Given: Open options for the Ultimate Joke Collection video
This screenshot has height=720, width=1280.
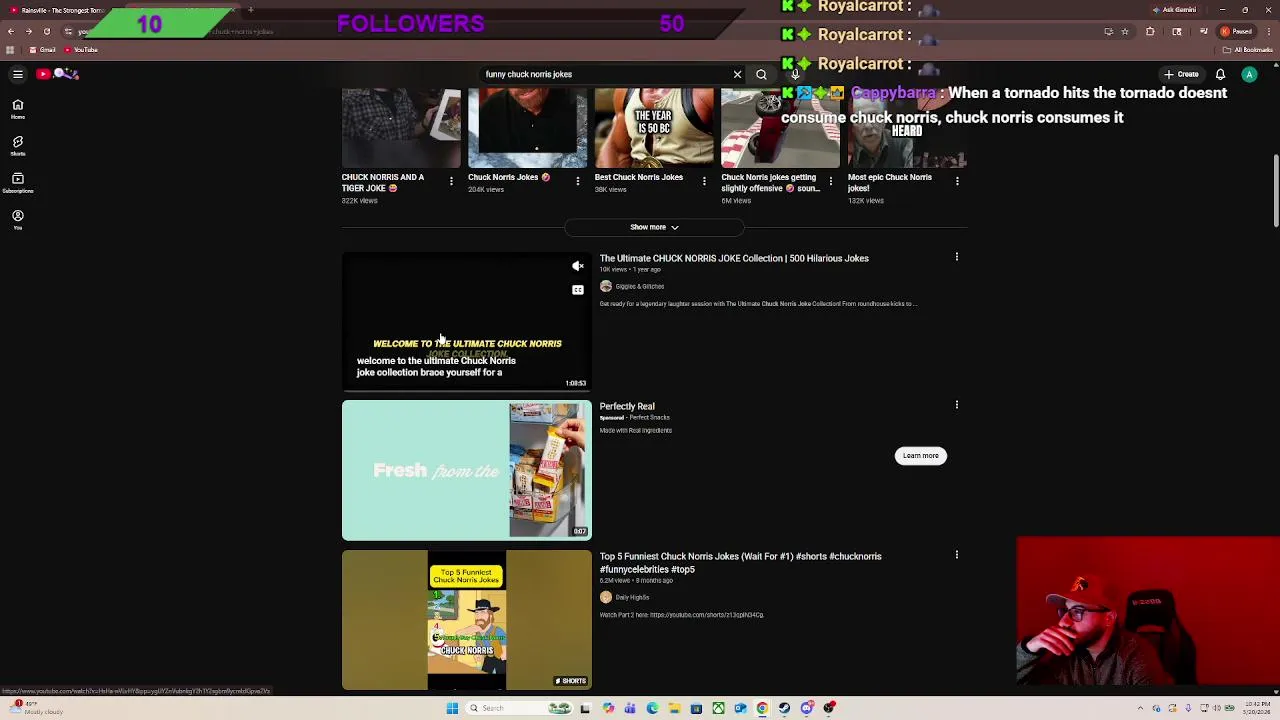Looking at the screenshot, I should pyautogui.click(x=956, y=257).
